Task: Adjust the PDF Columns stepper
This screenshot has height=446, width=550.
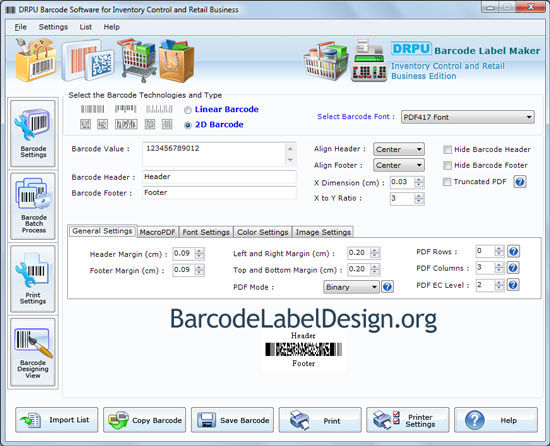Action: 499,268
